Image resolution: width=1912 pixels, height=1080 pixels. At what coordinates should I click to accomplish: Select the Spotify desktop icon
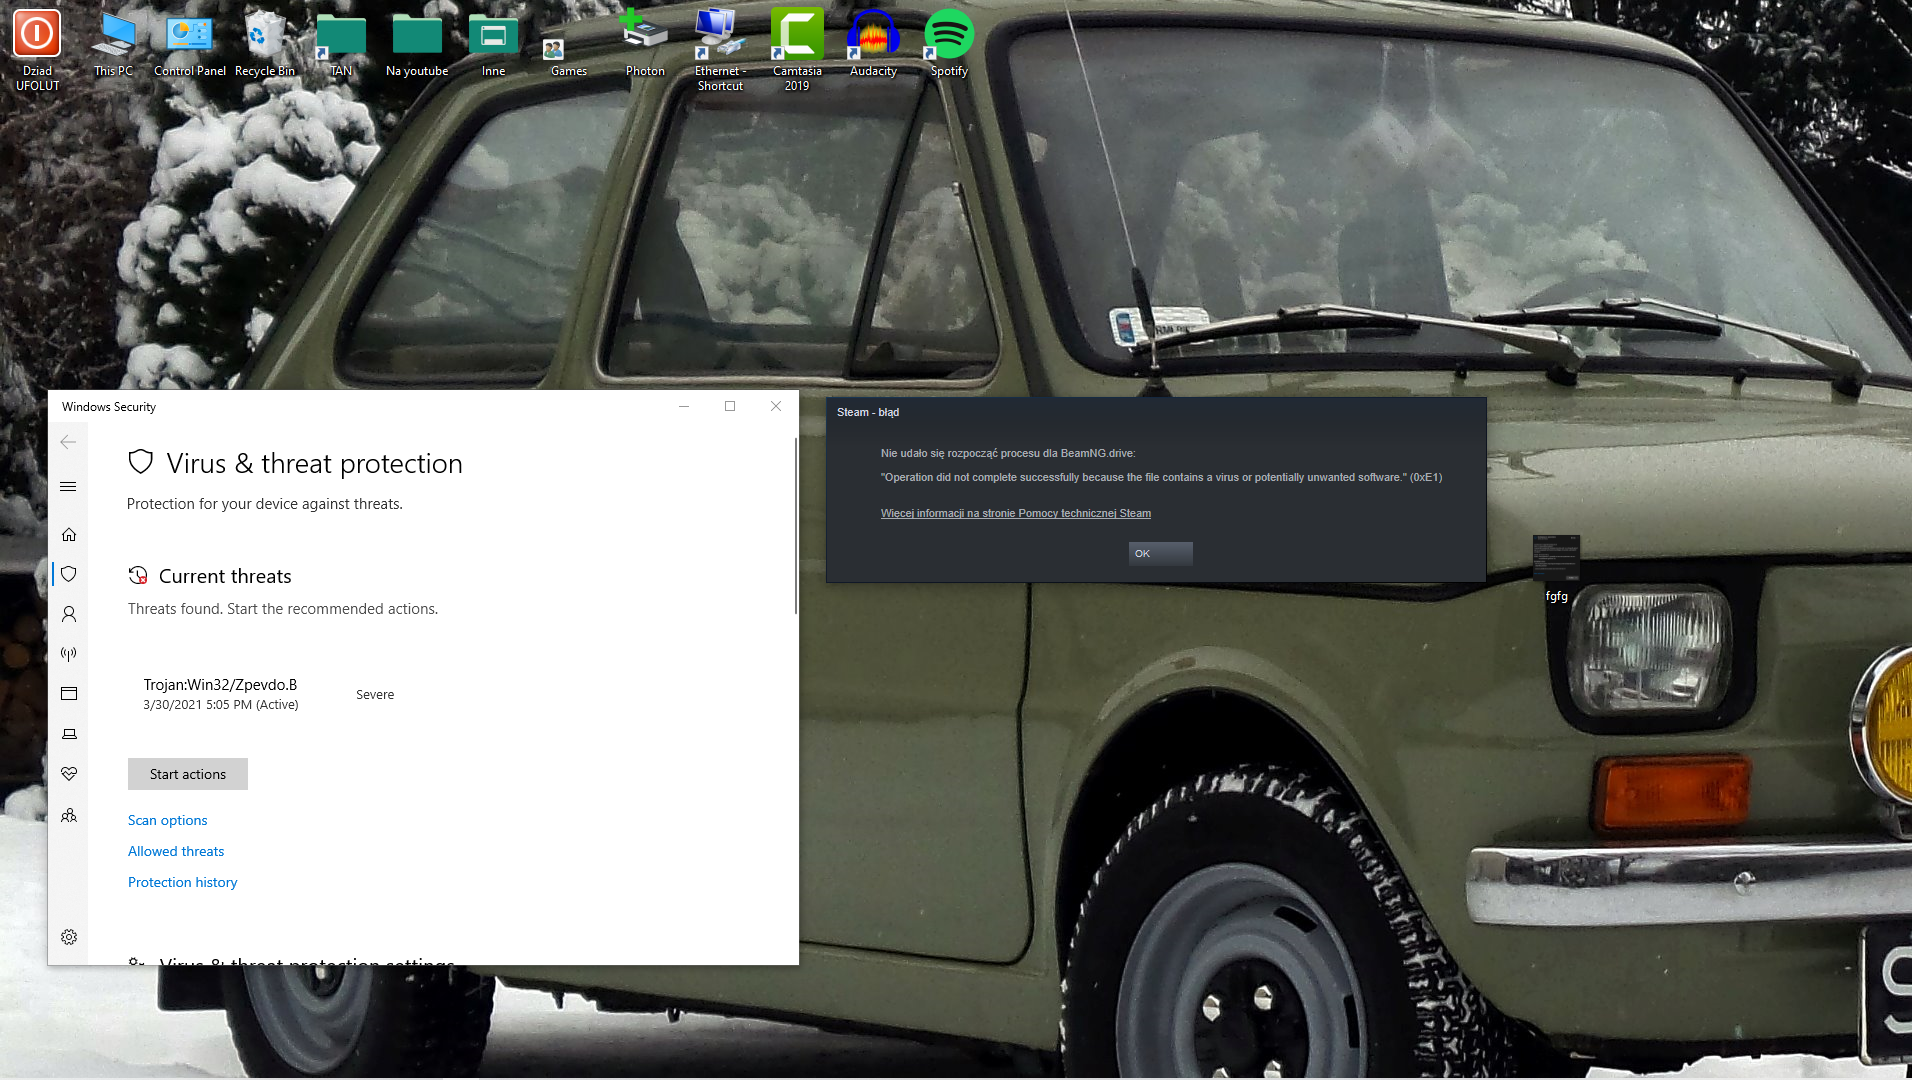949,45
